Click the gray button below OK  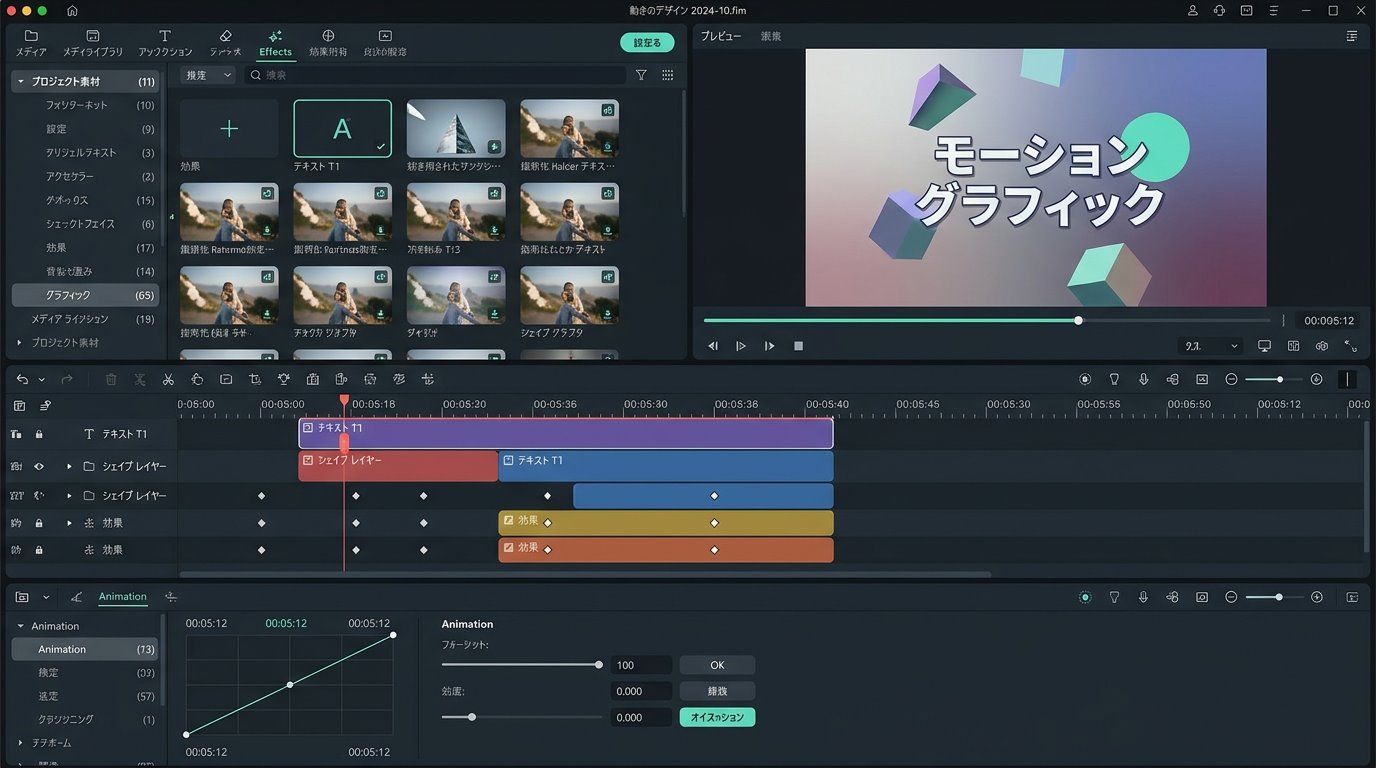[x=717, y=691]
